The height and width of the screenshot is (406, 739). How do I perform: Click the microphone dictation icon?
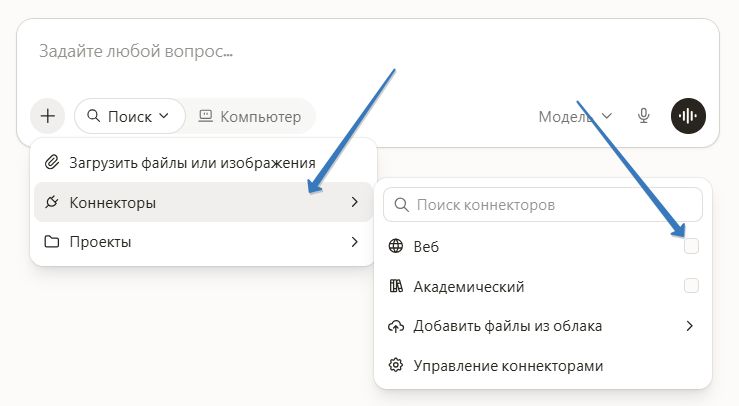[643, 116]
